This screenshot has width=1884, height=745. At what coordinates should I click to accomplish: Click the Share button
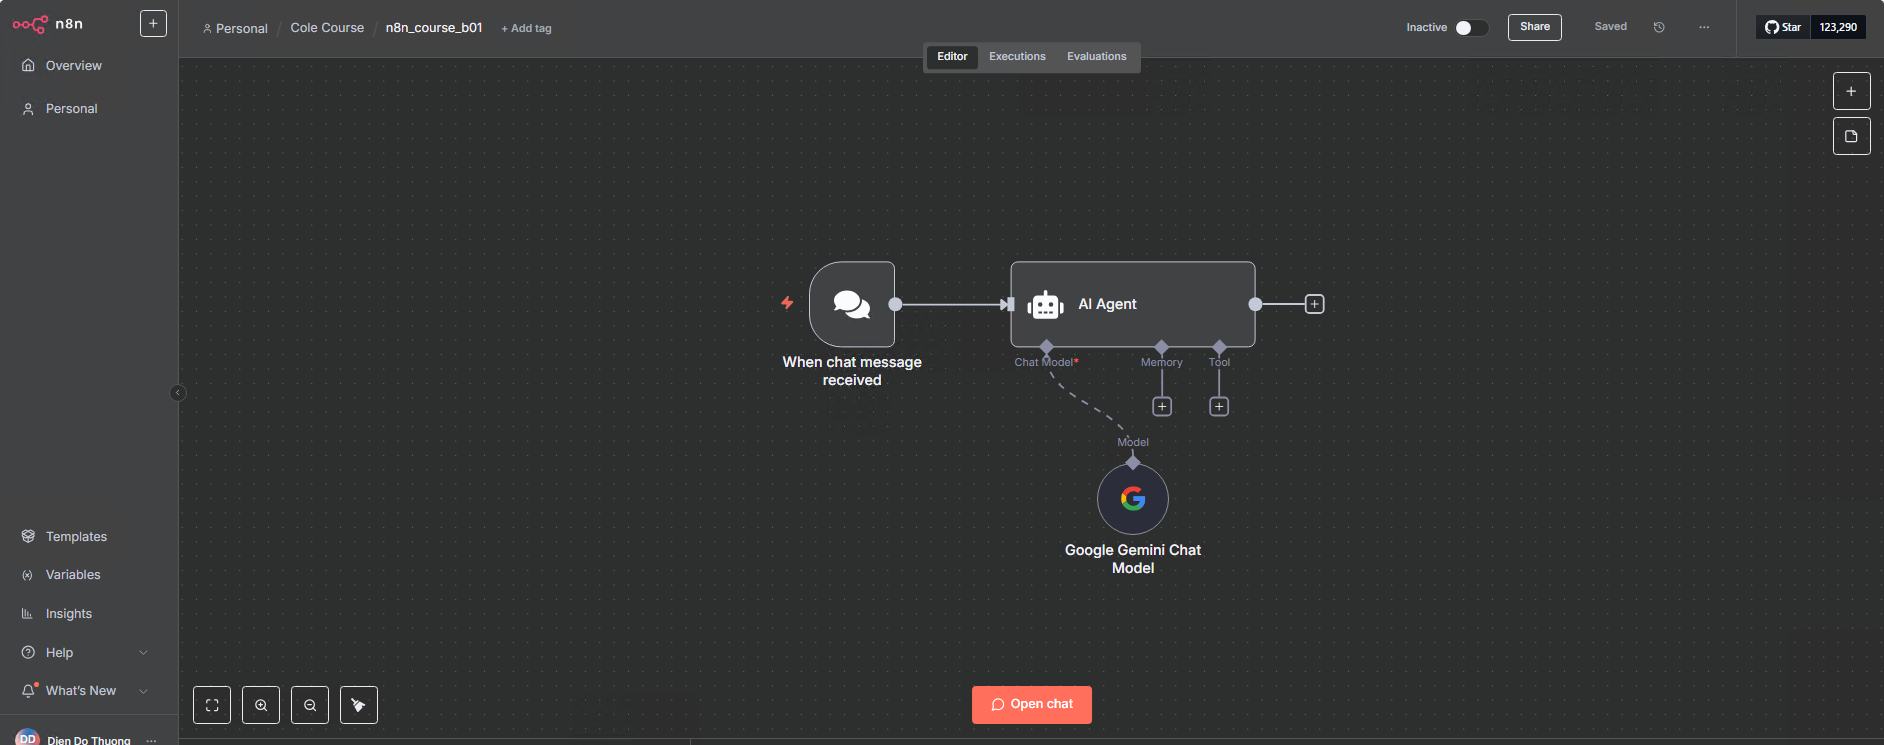(x=1534, y=27)
